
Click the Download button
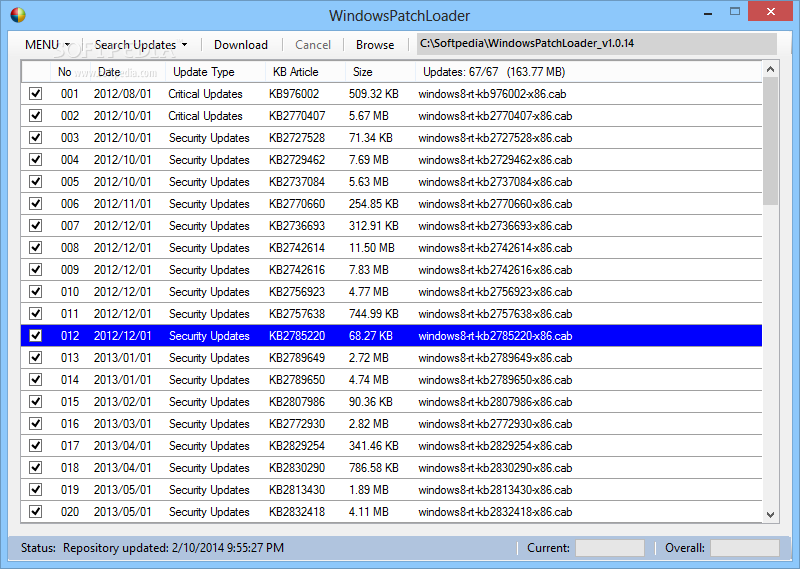(x=241, y=45)
